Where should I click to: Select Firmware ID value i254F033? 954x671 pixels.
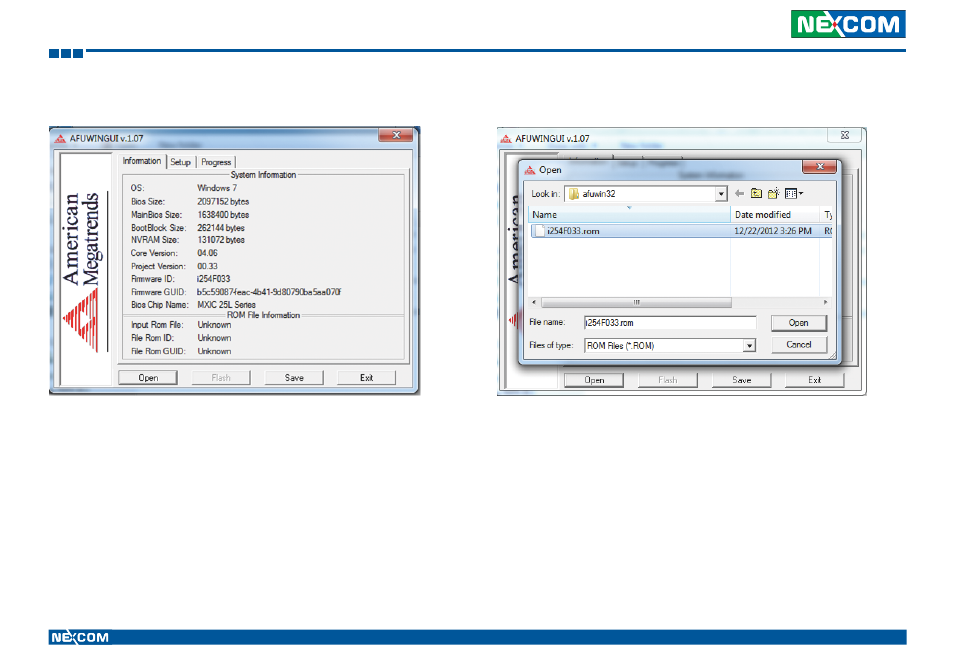[214, 279]
